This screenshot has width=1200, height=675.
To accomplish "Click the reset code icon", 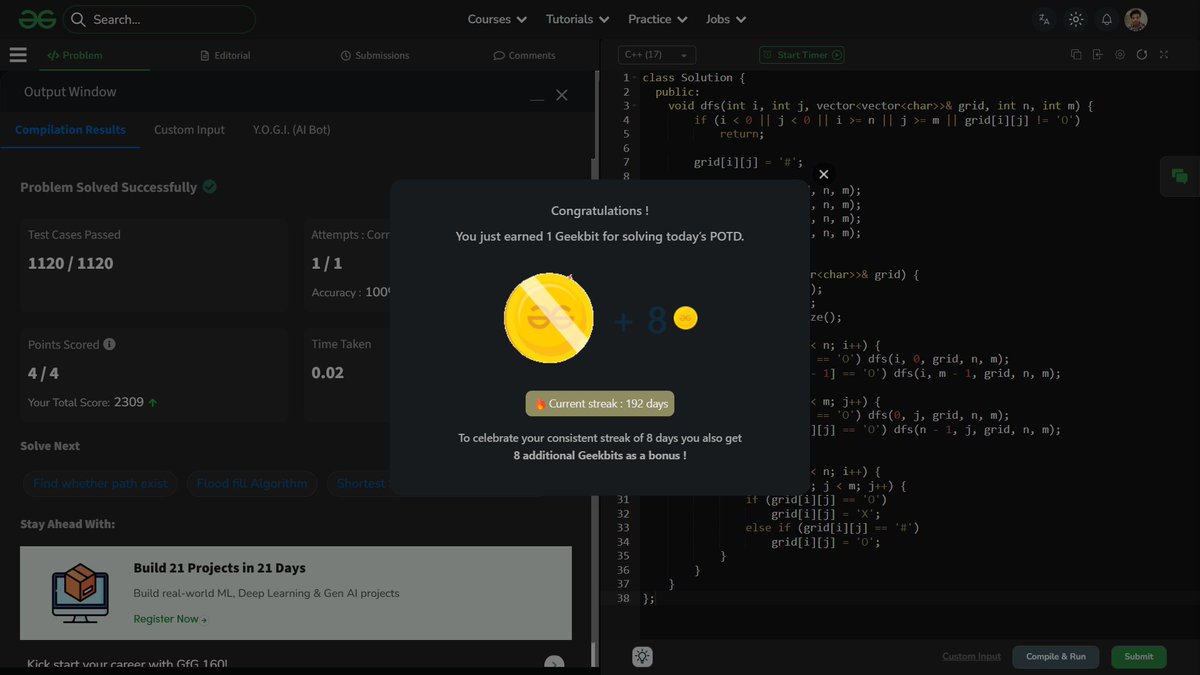I will pyautogui.click(x=1142, y=55).
